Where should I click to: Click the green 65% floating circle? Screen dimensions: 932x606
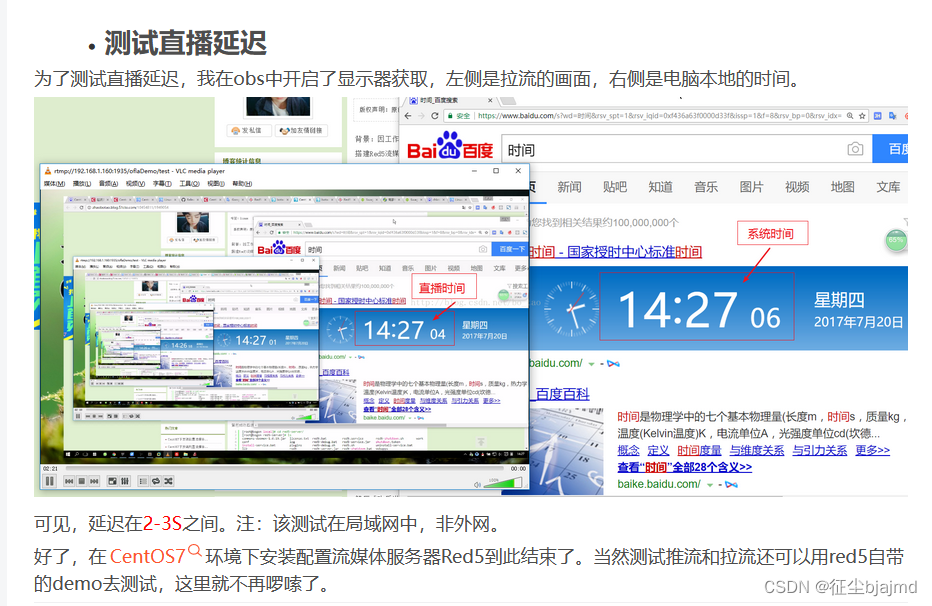pyautogui.click(x=896, y=241)
